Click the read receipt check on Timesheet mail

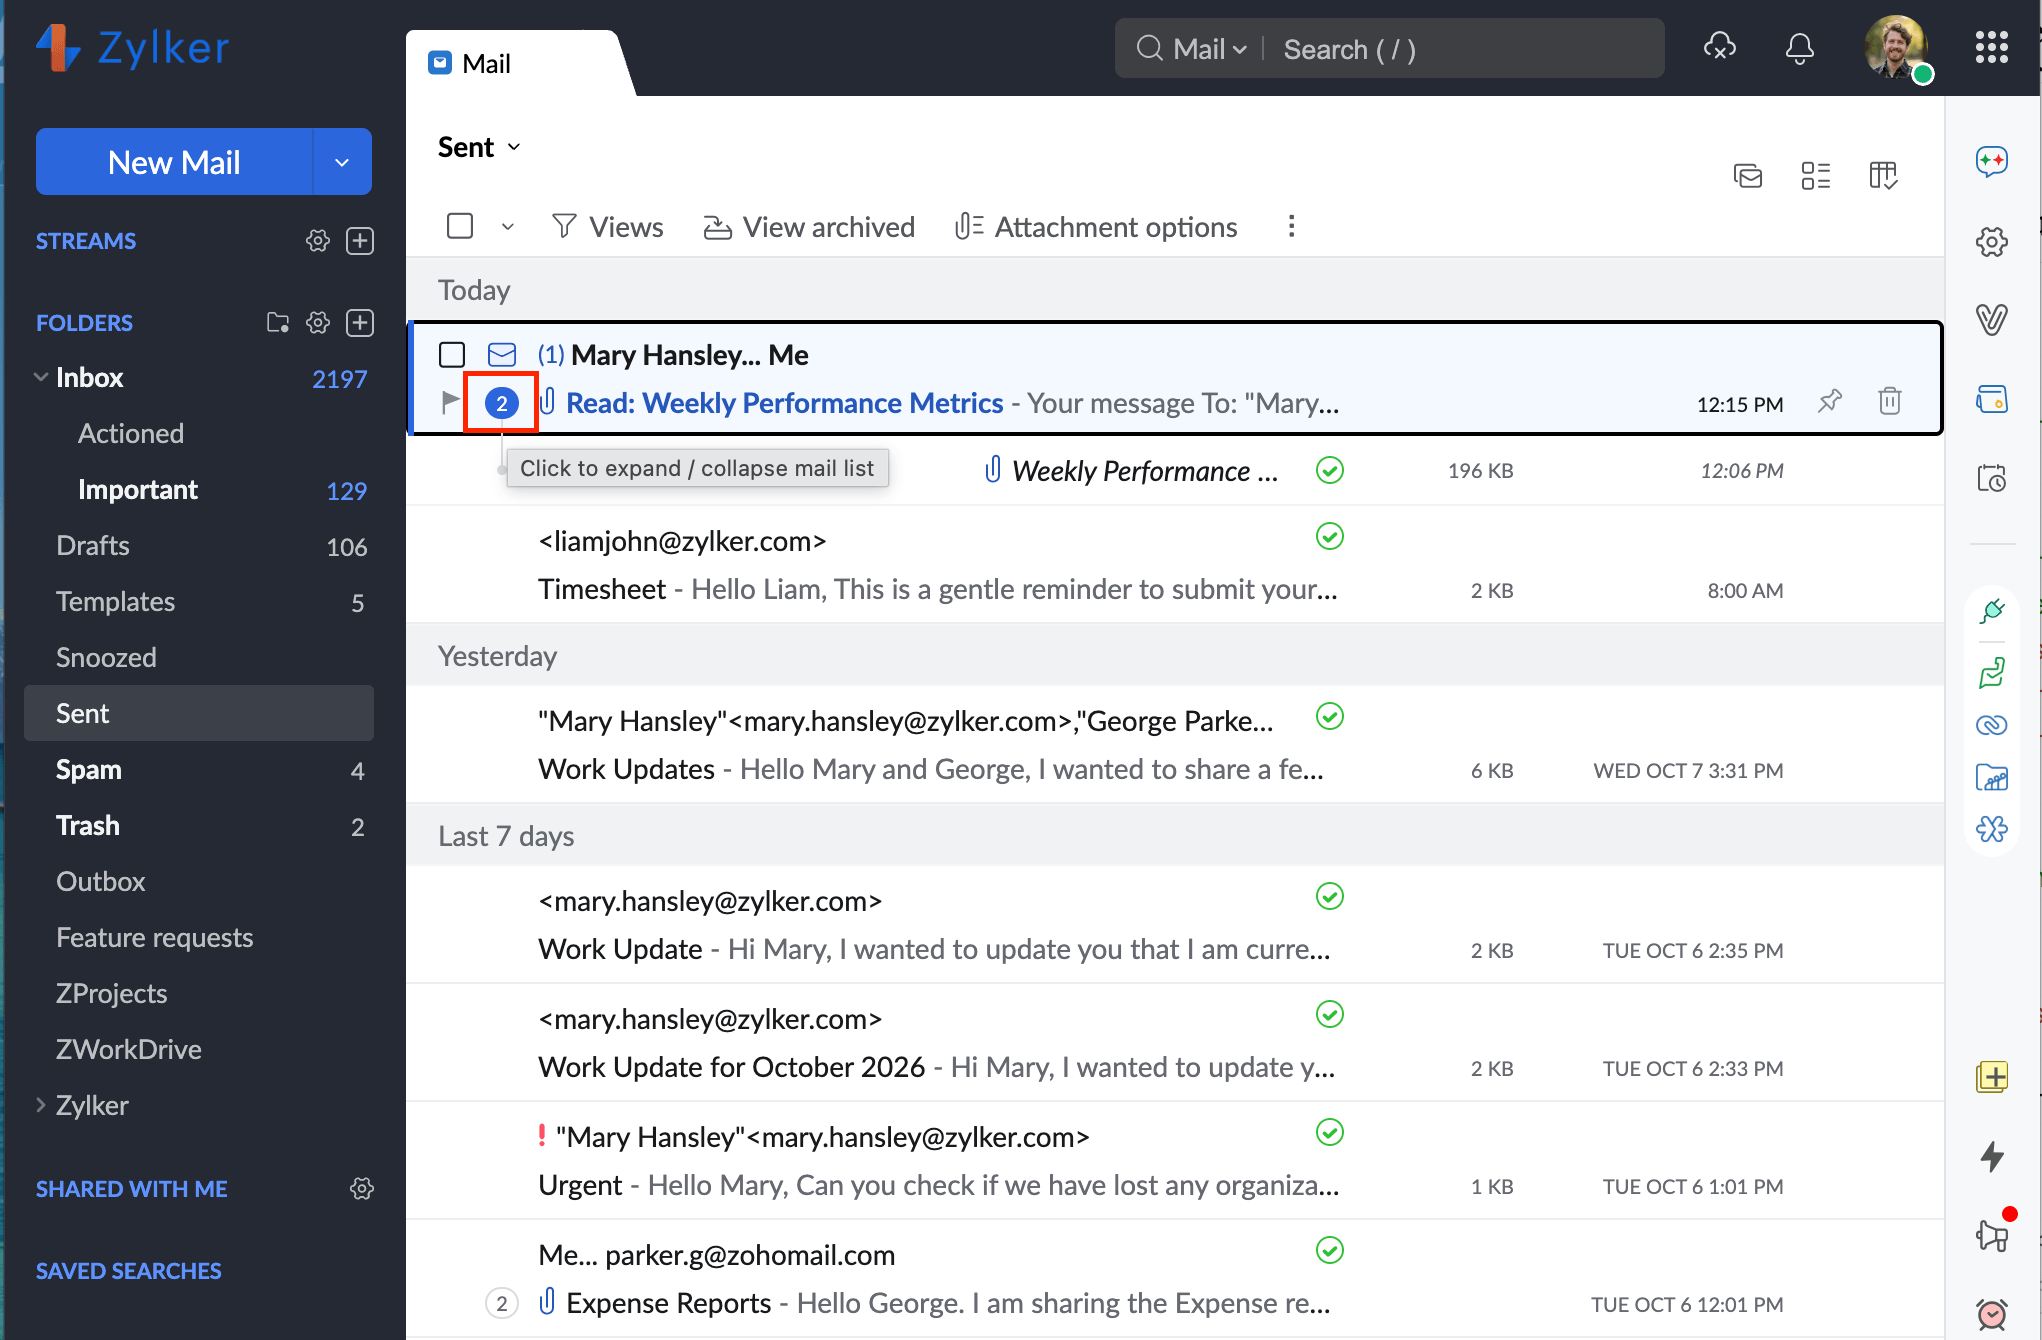[1329, 536]
